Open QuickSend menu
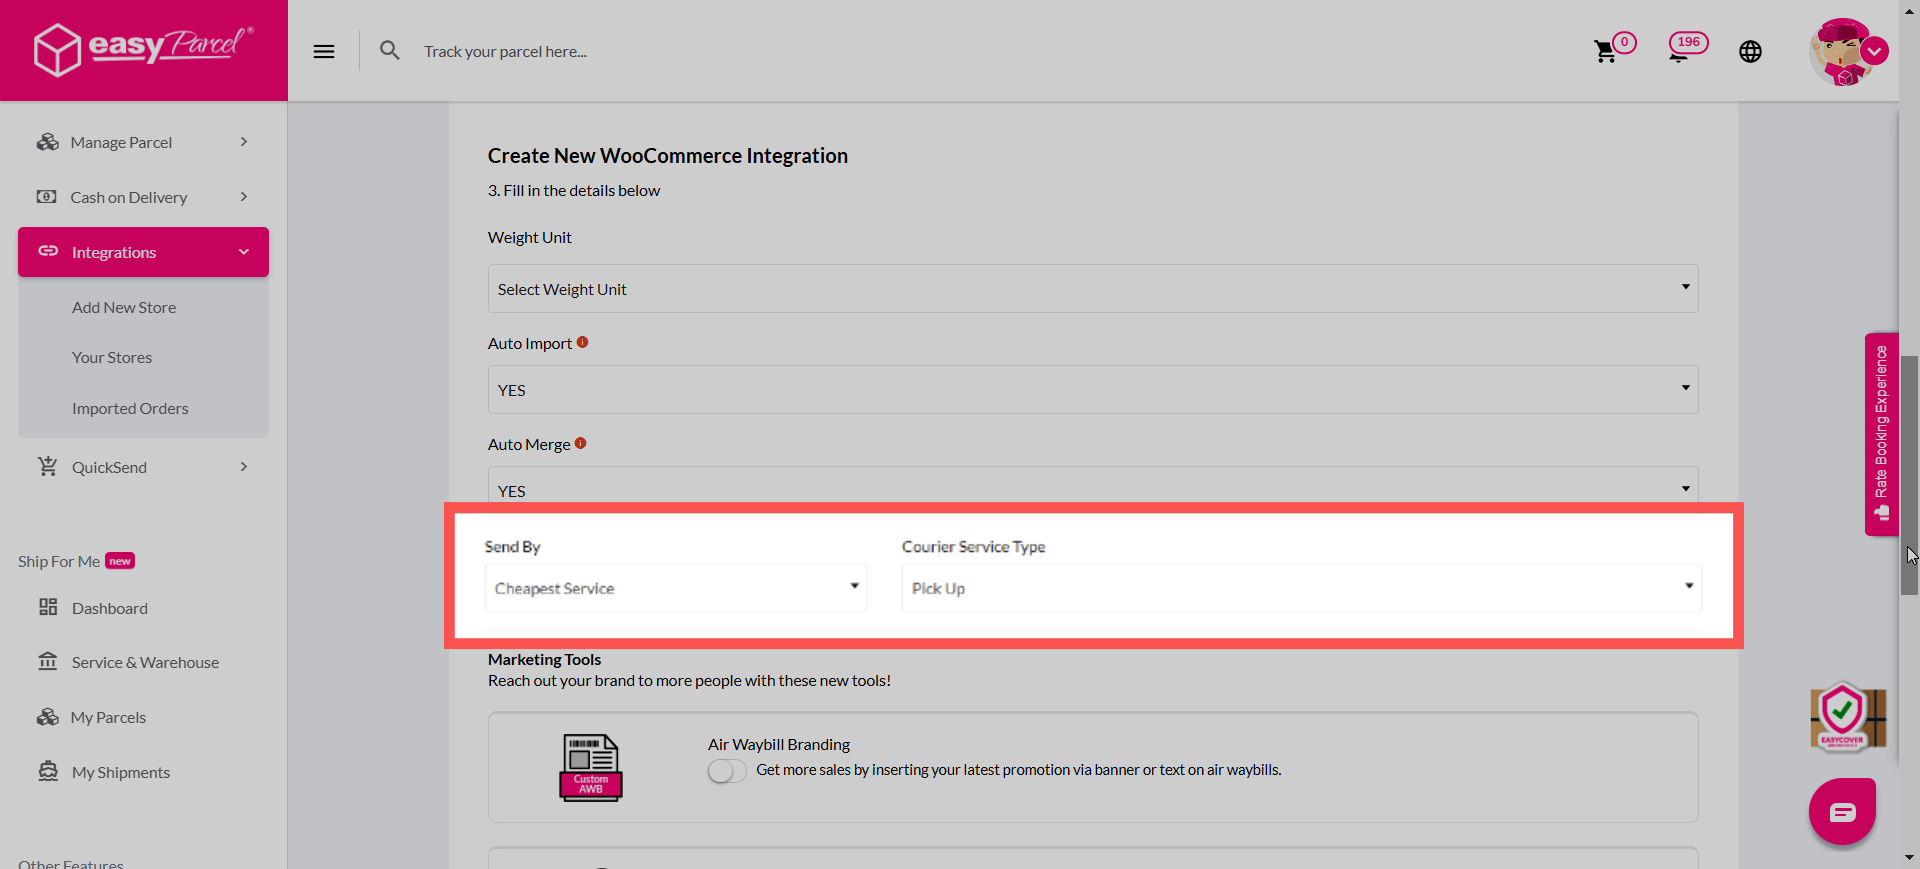Image resolution: width=1920 pixels, height=869 pixels. (x=143, y=467)
